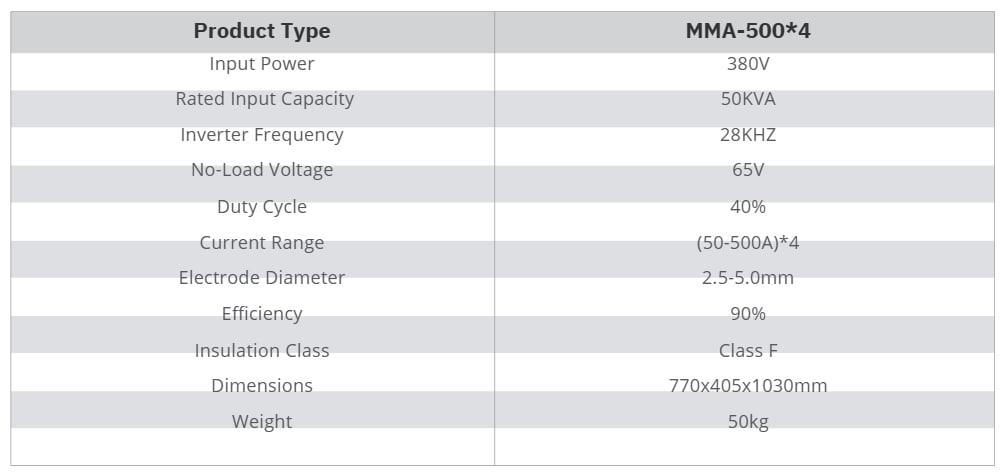Click the MMA-500*4 header cell
1003x474 pixels.
point(747,31)
